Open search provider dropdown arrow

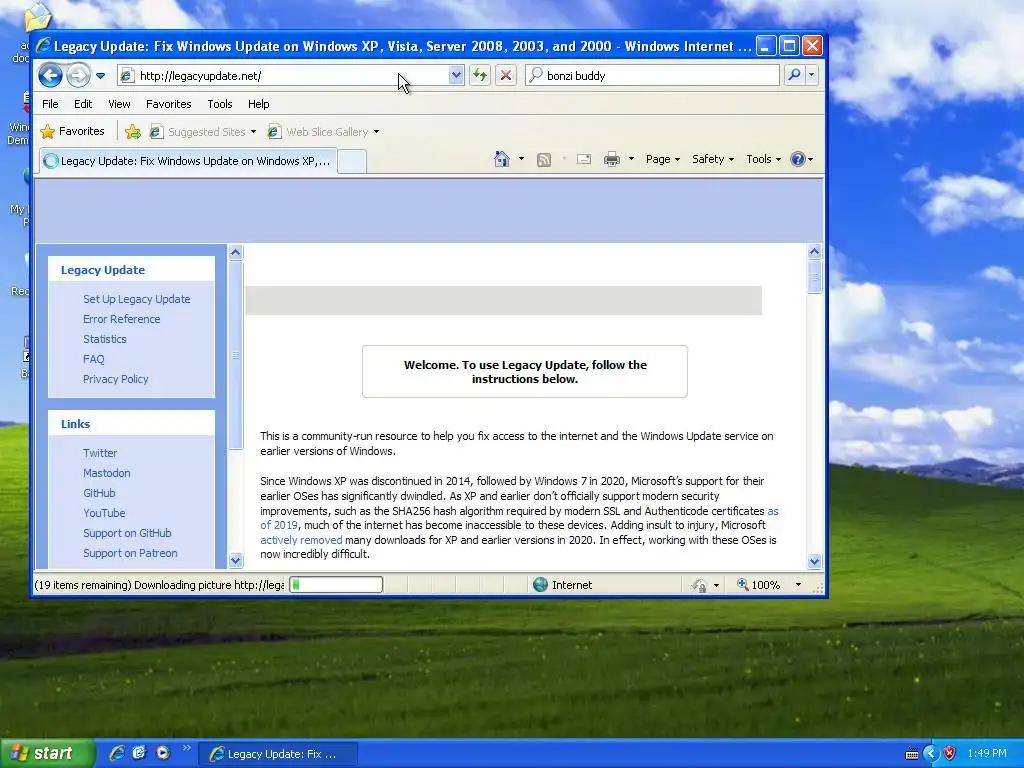coord(812,76)
